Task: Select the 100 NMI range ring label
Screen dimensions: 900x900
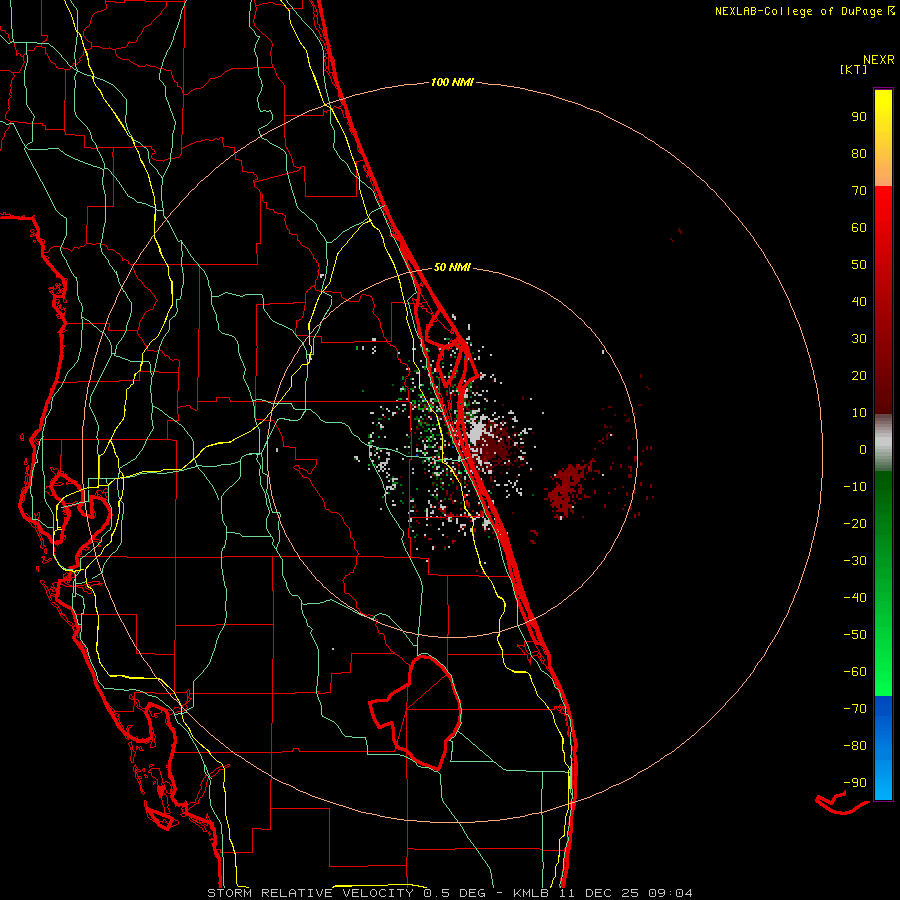Action: (x=452, y=83)
